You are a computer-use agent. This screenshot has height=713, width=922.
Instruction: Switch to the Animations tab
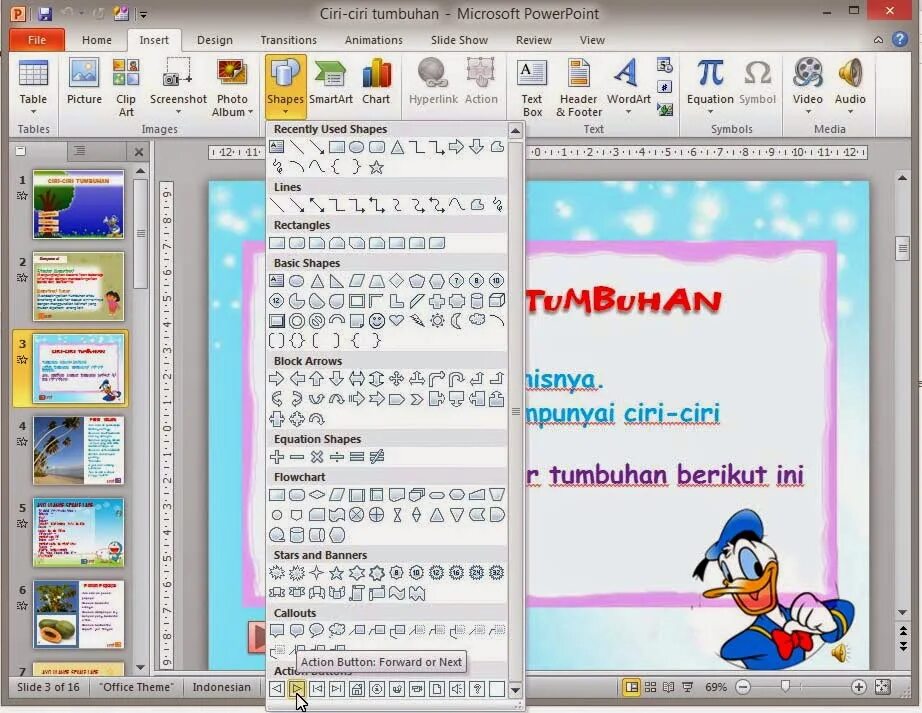pyautogui.click(x=373, y=40)
